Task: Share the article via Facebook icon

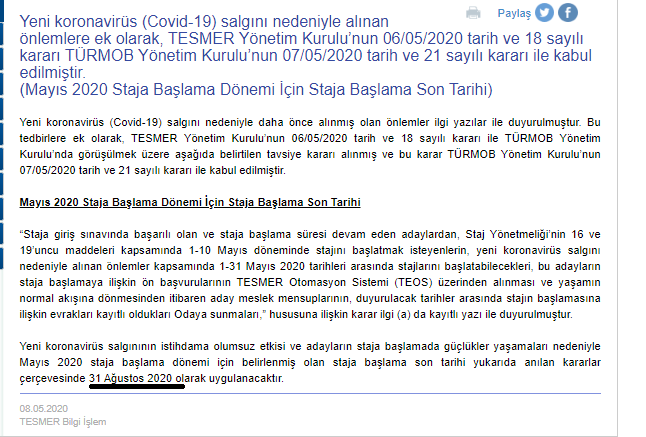Action: (568, 13)
